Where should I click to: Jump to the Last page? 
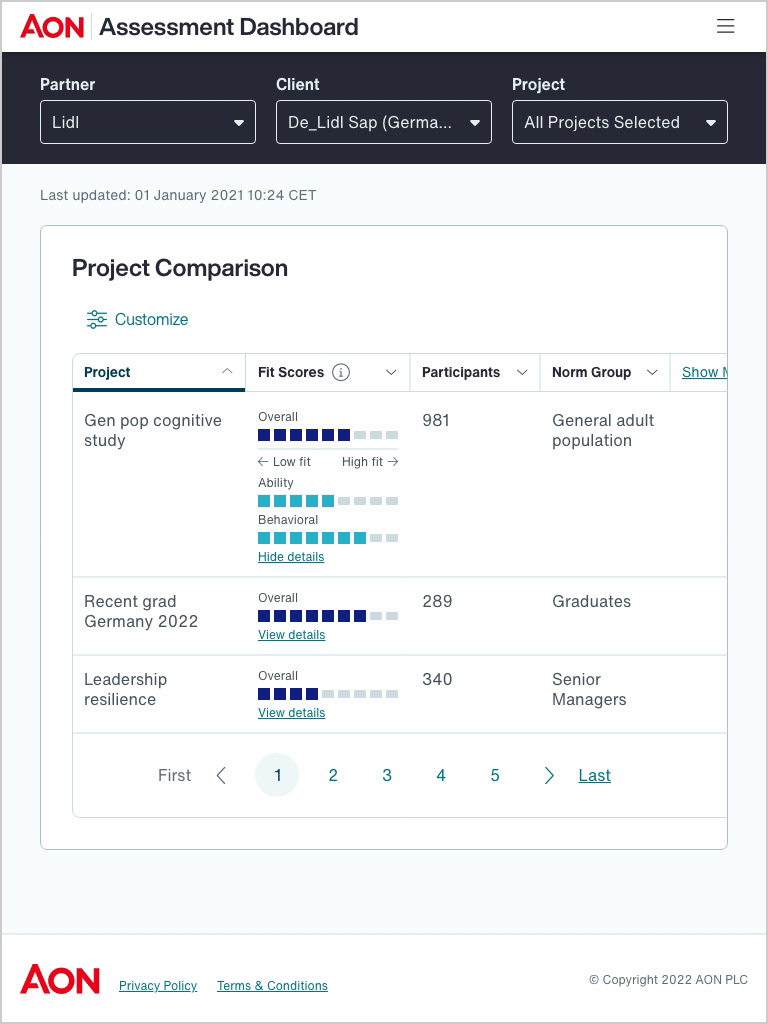coord(594,775)
